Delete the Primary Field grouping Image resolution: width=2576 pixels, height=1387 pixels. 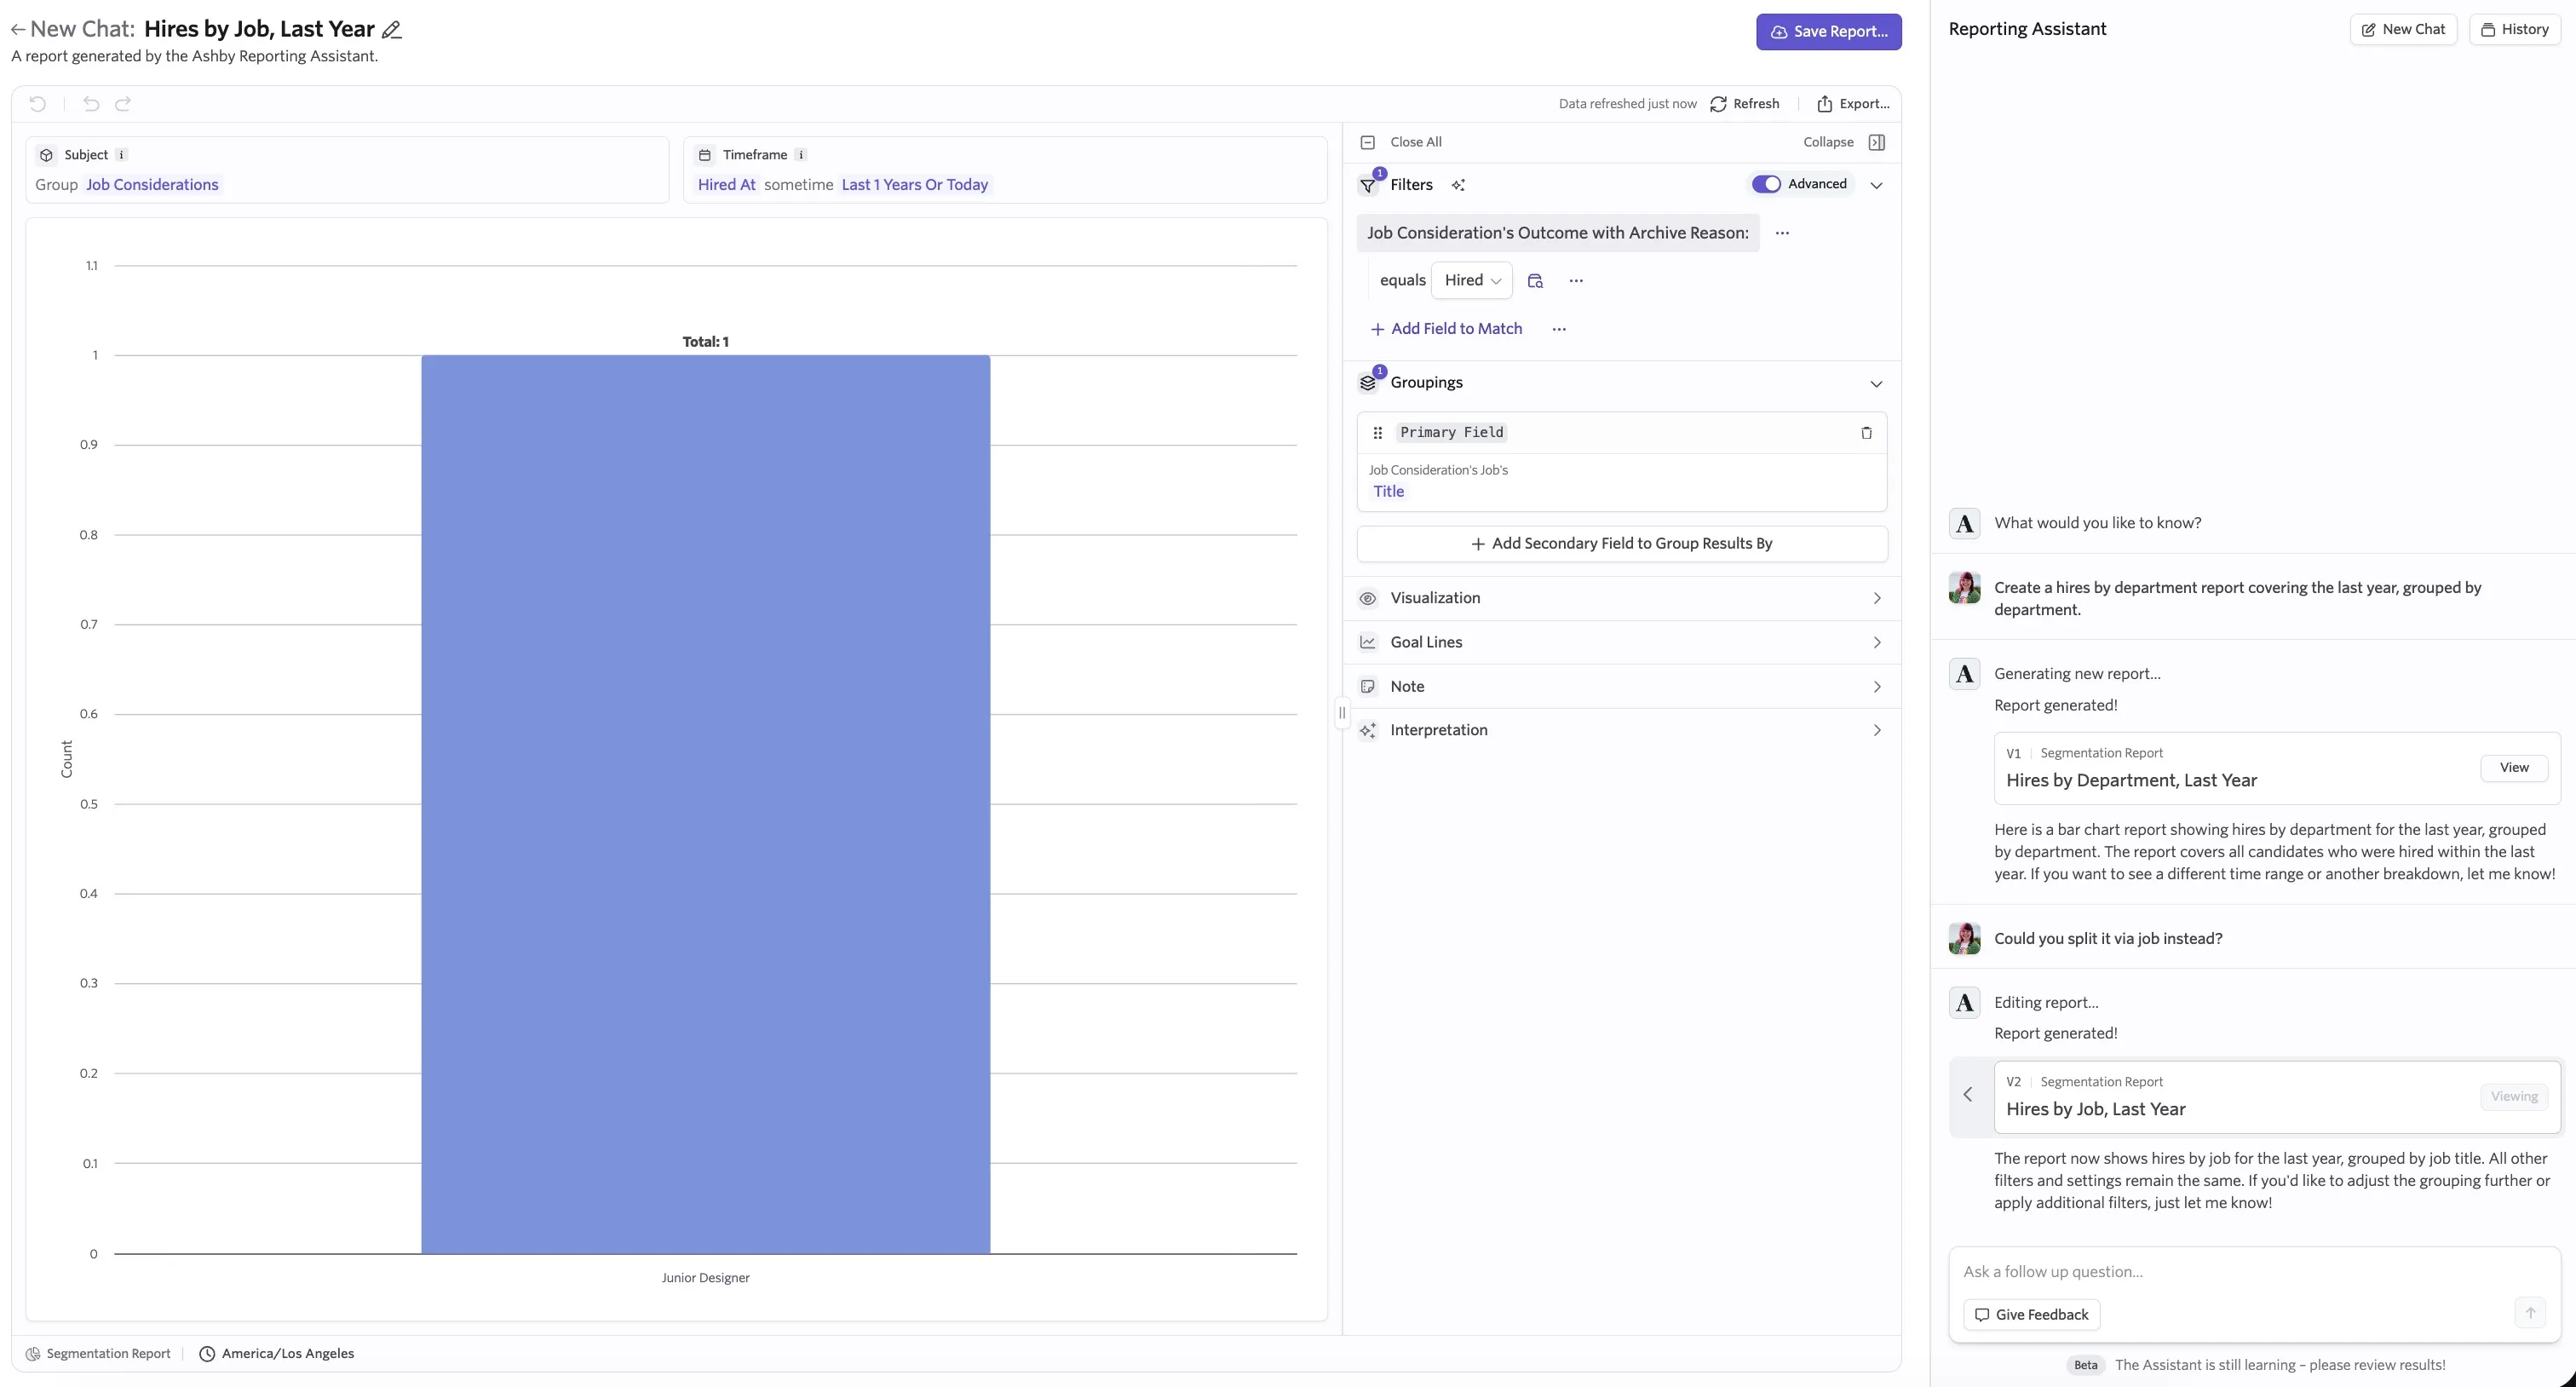1866,433
